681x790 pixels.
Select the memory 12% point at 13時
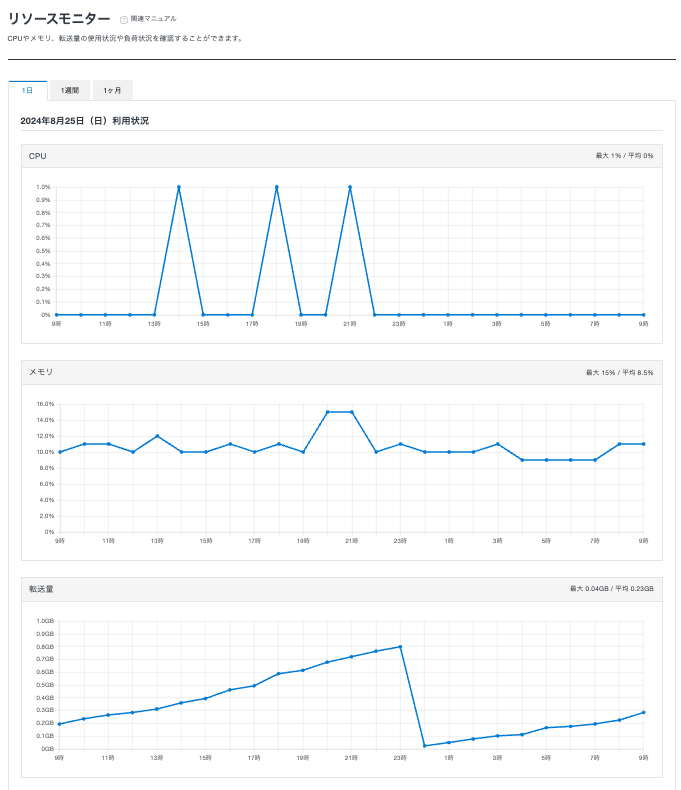(x=157, y=436)
